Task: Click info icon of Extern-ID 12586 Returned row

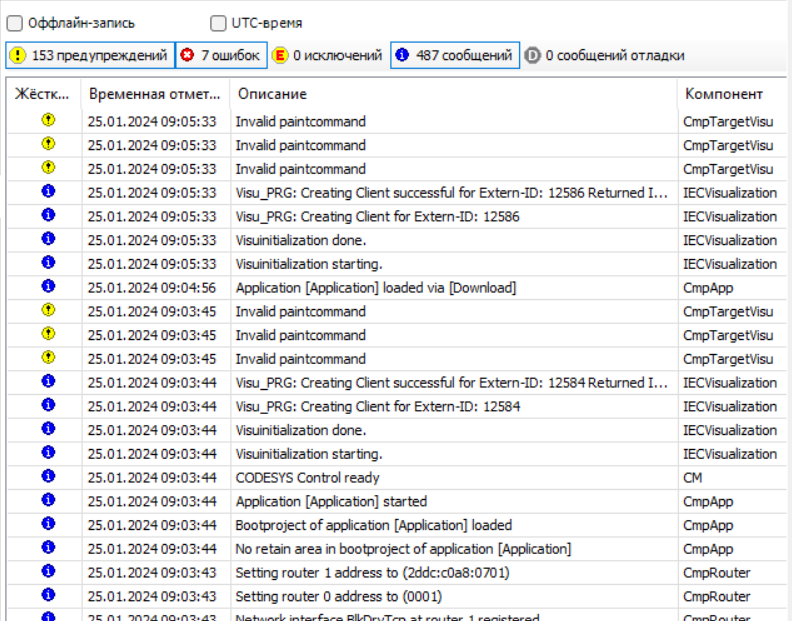Action: 48,192
